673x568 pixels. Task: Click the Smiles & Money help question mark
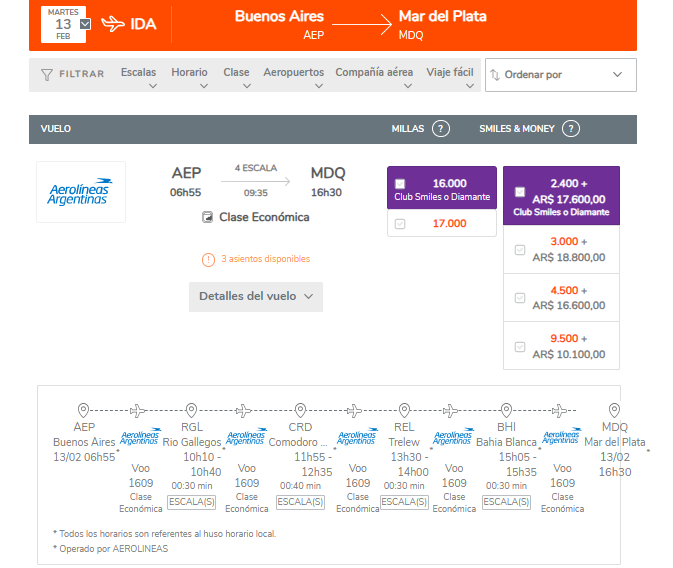571,128
